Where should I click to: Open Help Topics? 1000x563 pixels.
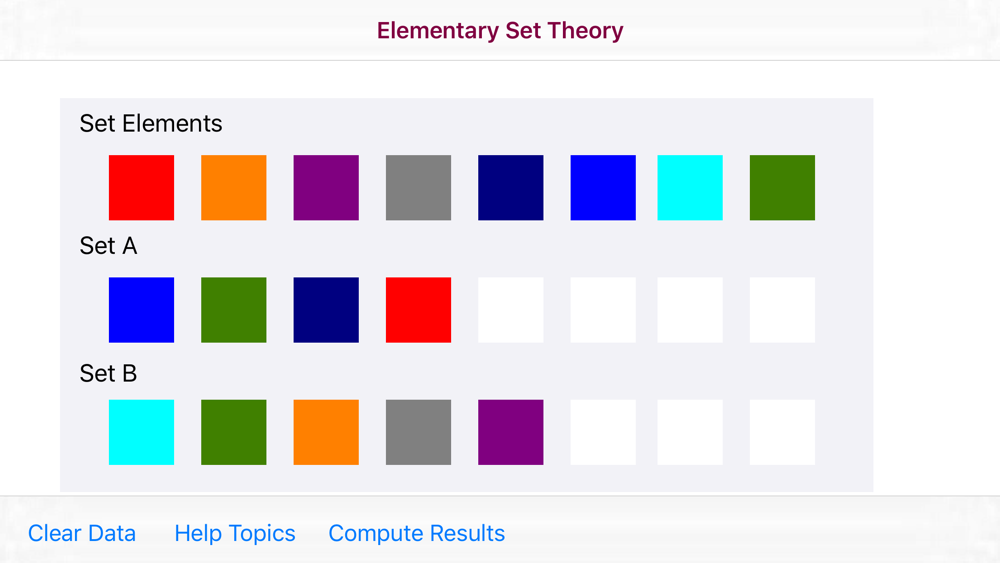235,533
